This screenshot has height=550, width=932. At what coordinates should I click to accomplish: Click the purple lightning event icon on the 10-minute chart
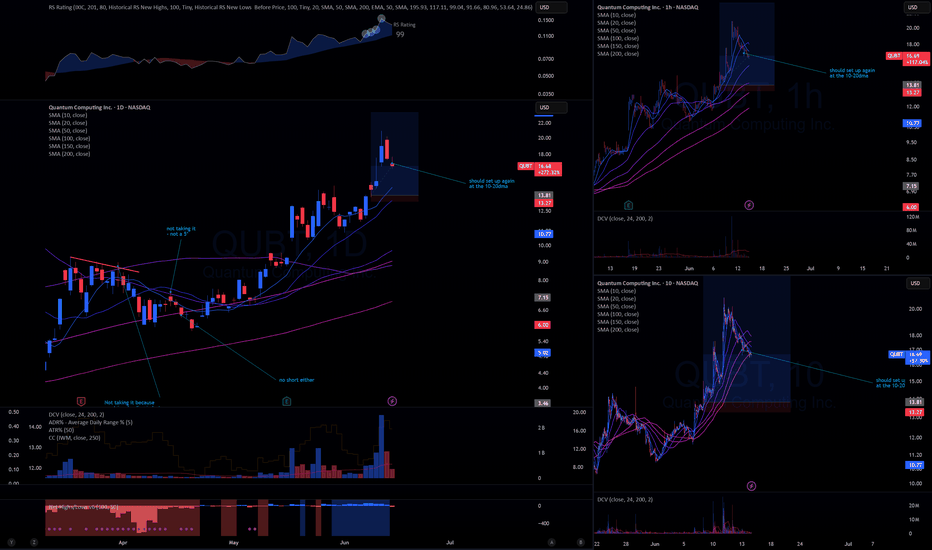751,486
